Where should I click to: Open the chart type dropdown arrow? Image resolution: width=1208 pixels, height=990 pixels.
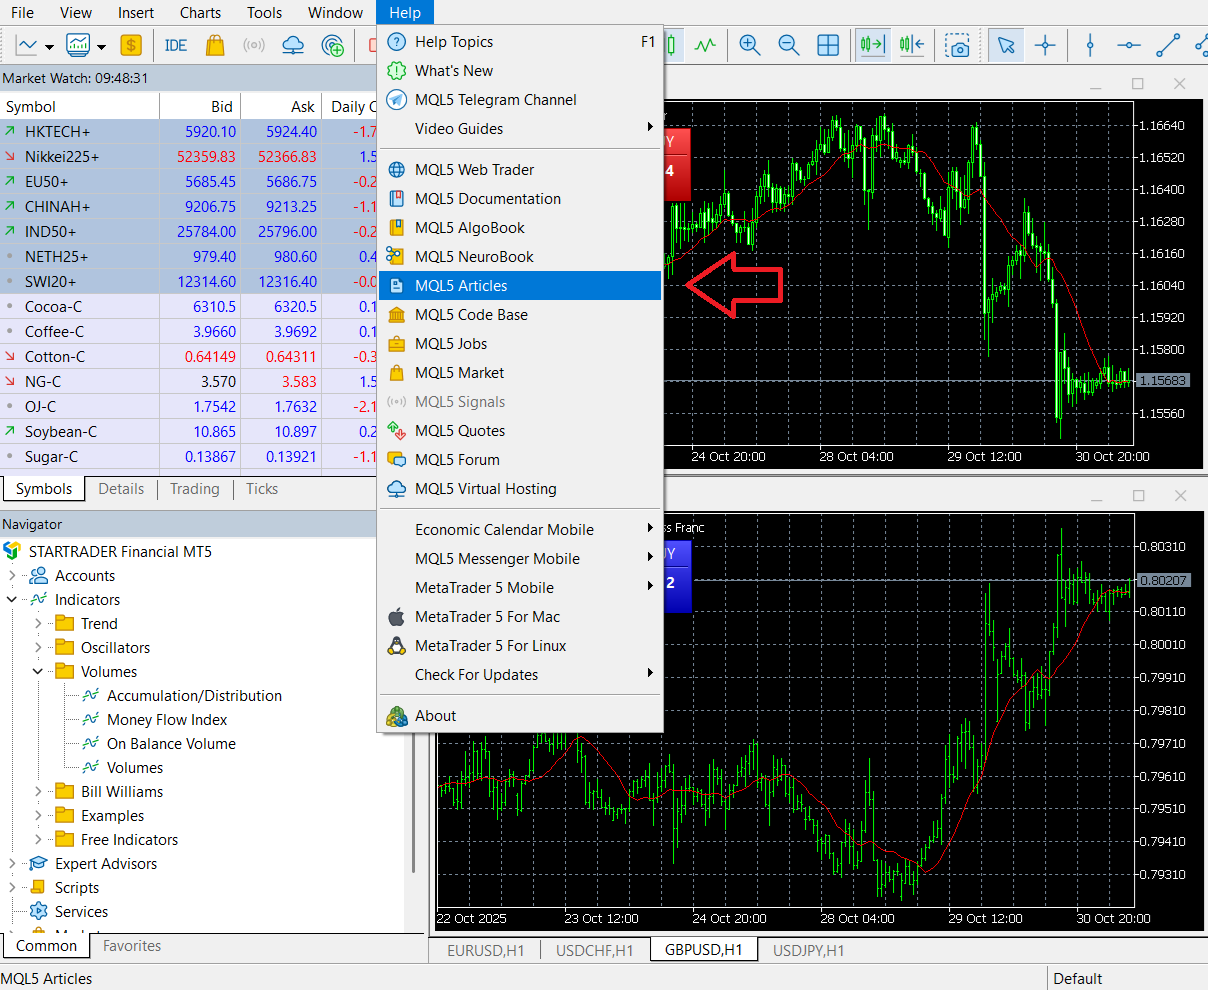49,46
